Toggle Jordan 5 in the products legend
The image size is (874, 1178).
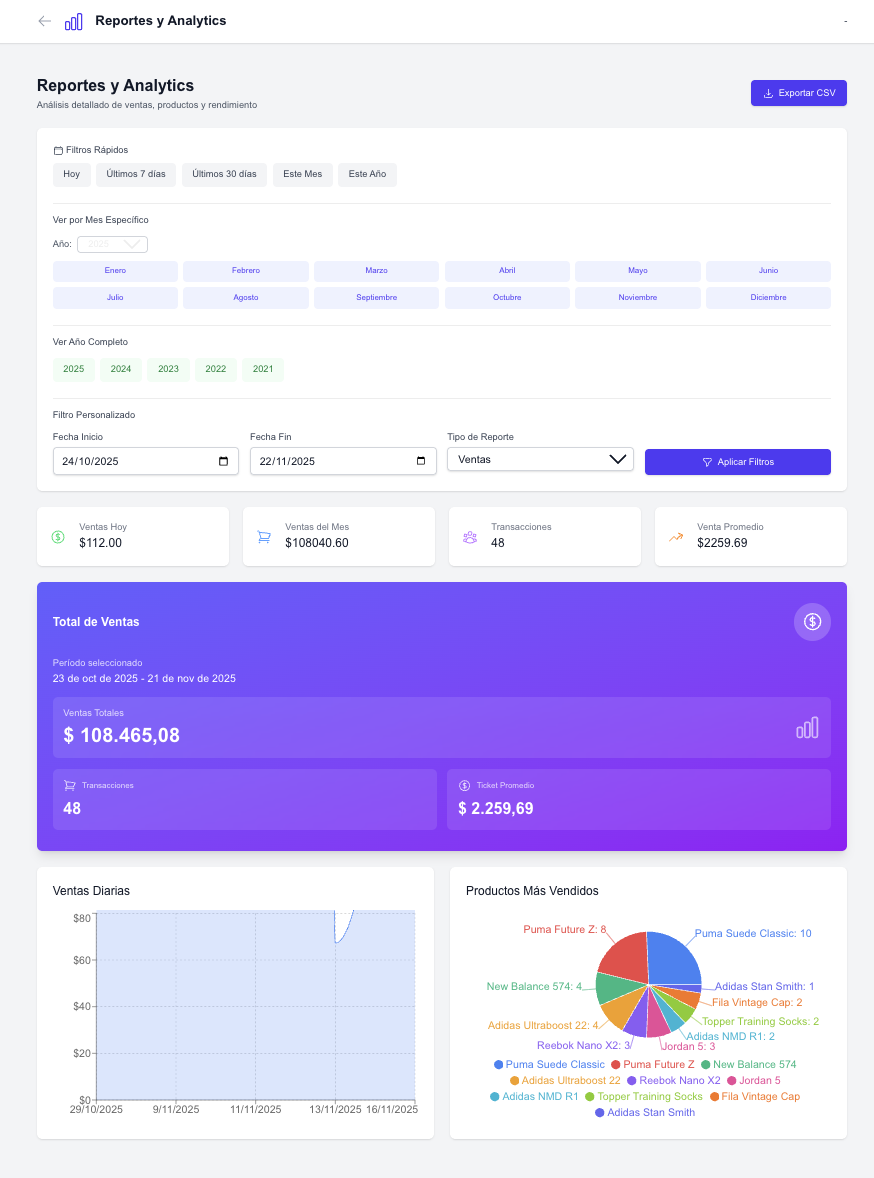click(x=759, y=1081)
